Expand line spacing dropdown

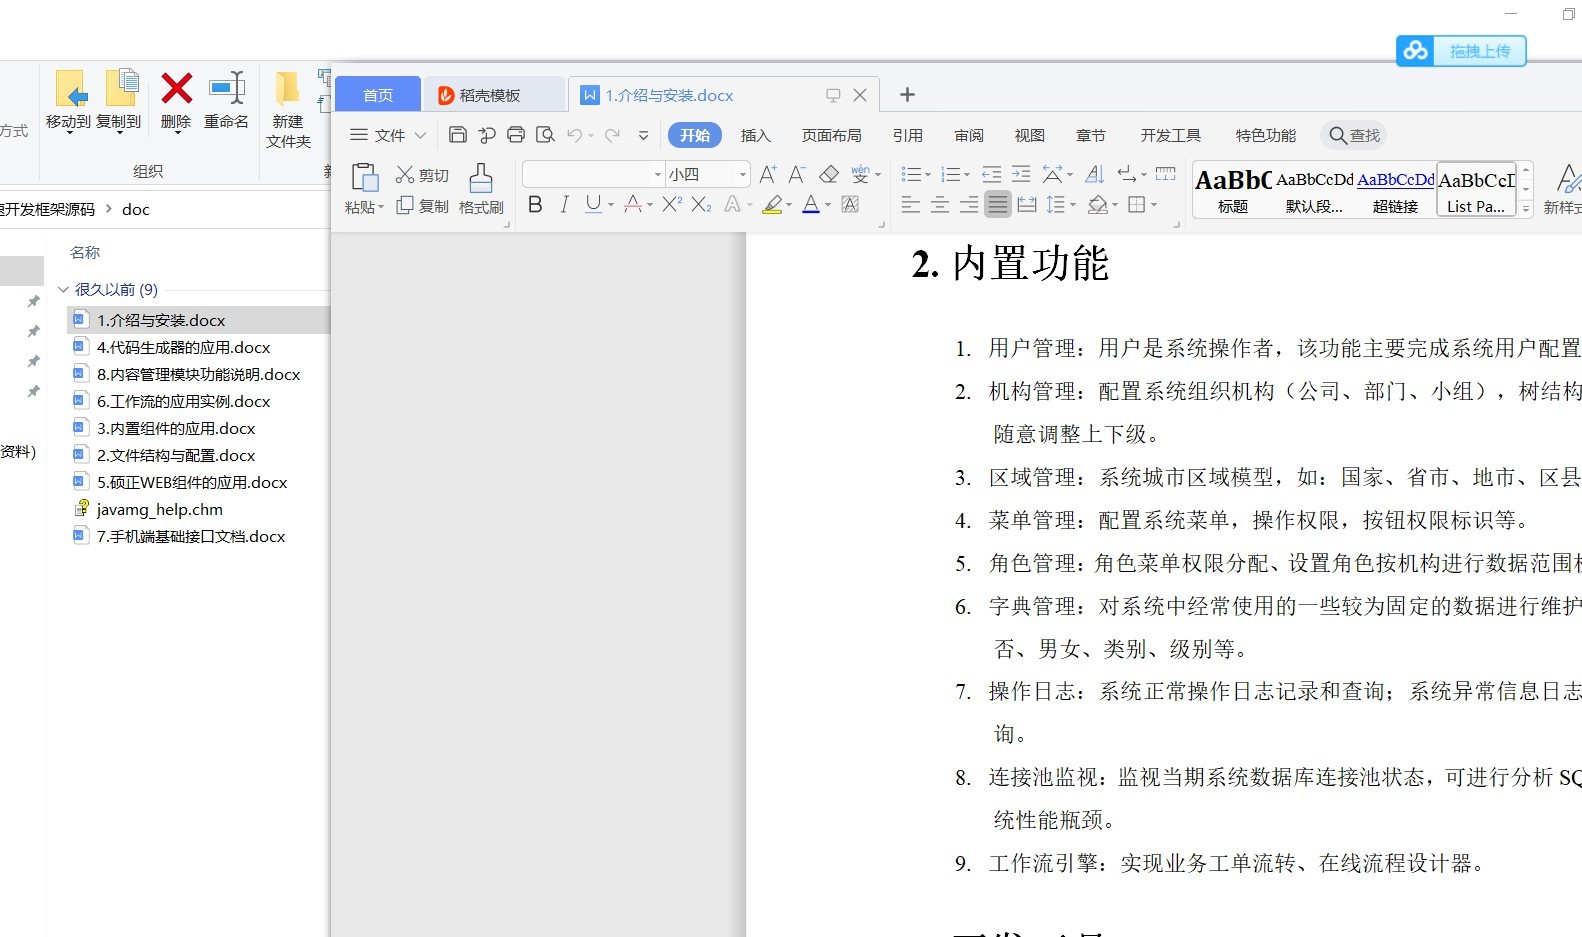pos(1073,206)
